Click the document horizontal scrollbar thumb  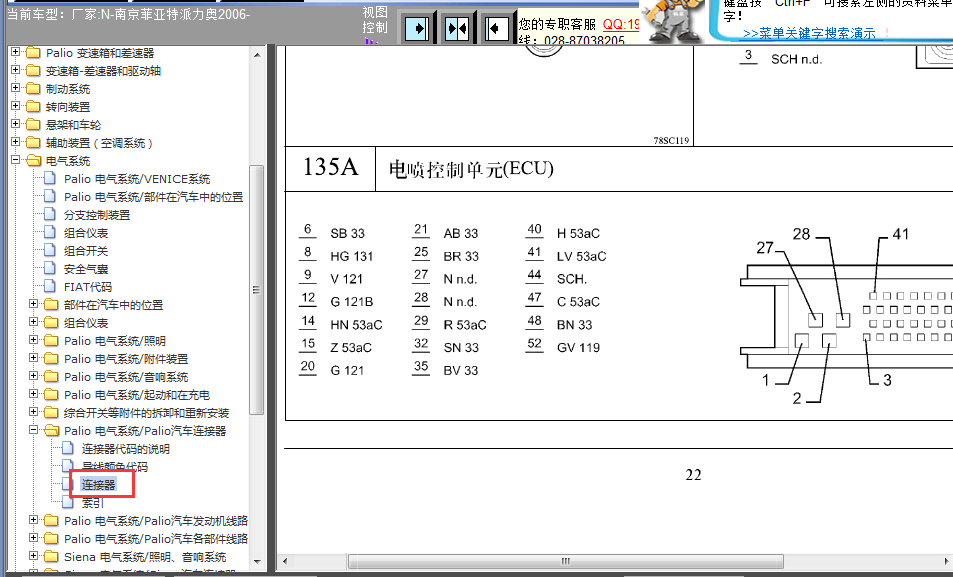tap(565, 561)
